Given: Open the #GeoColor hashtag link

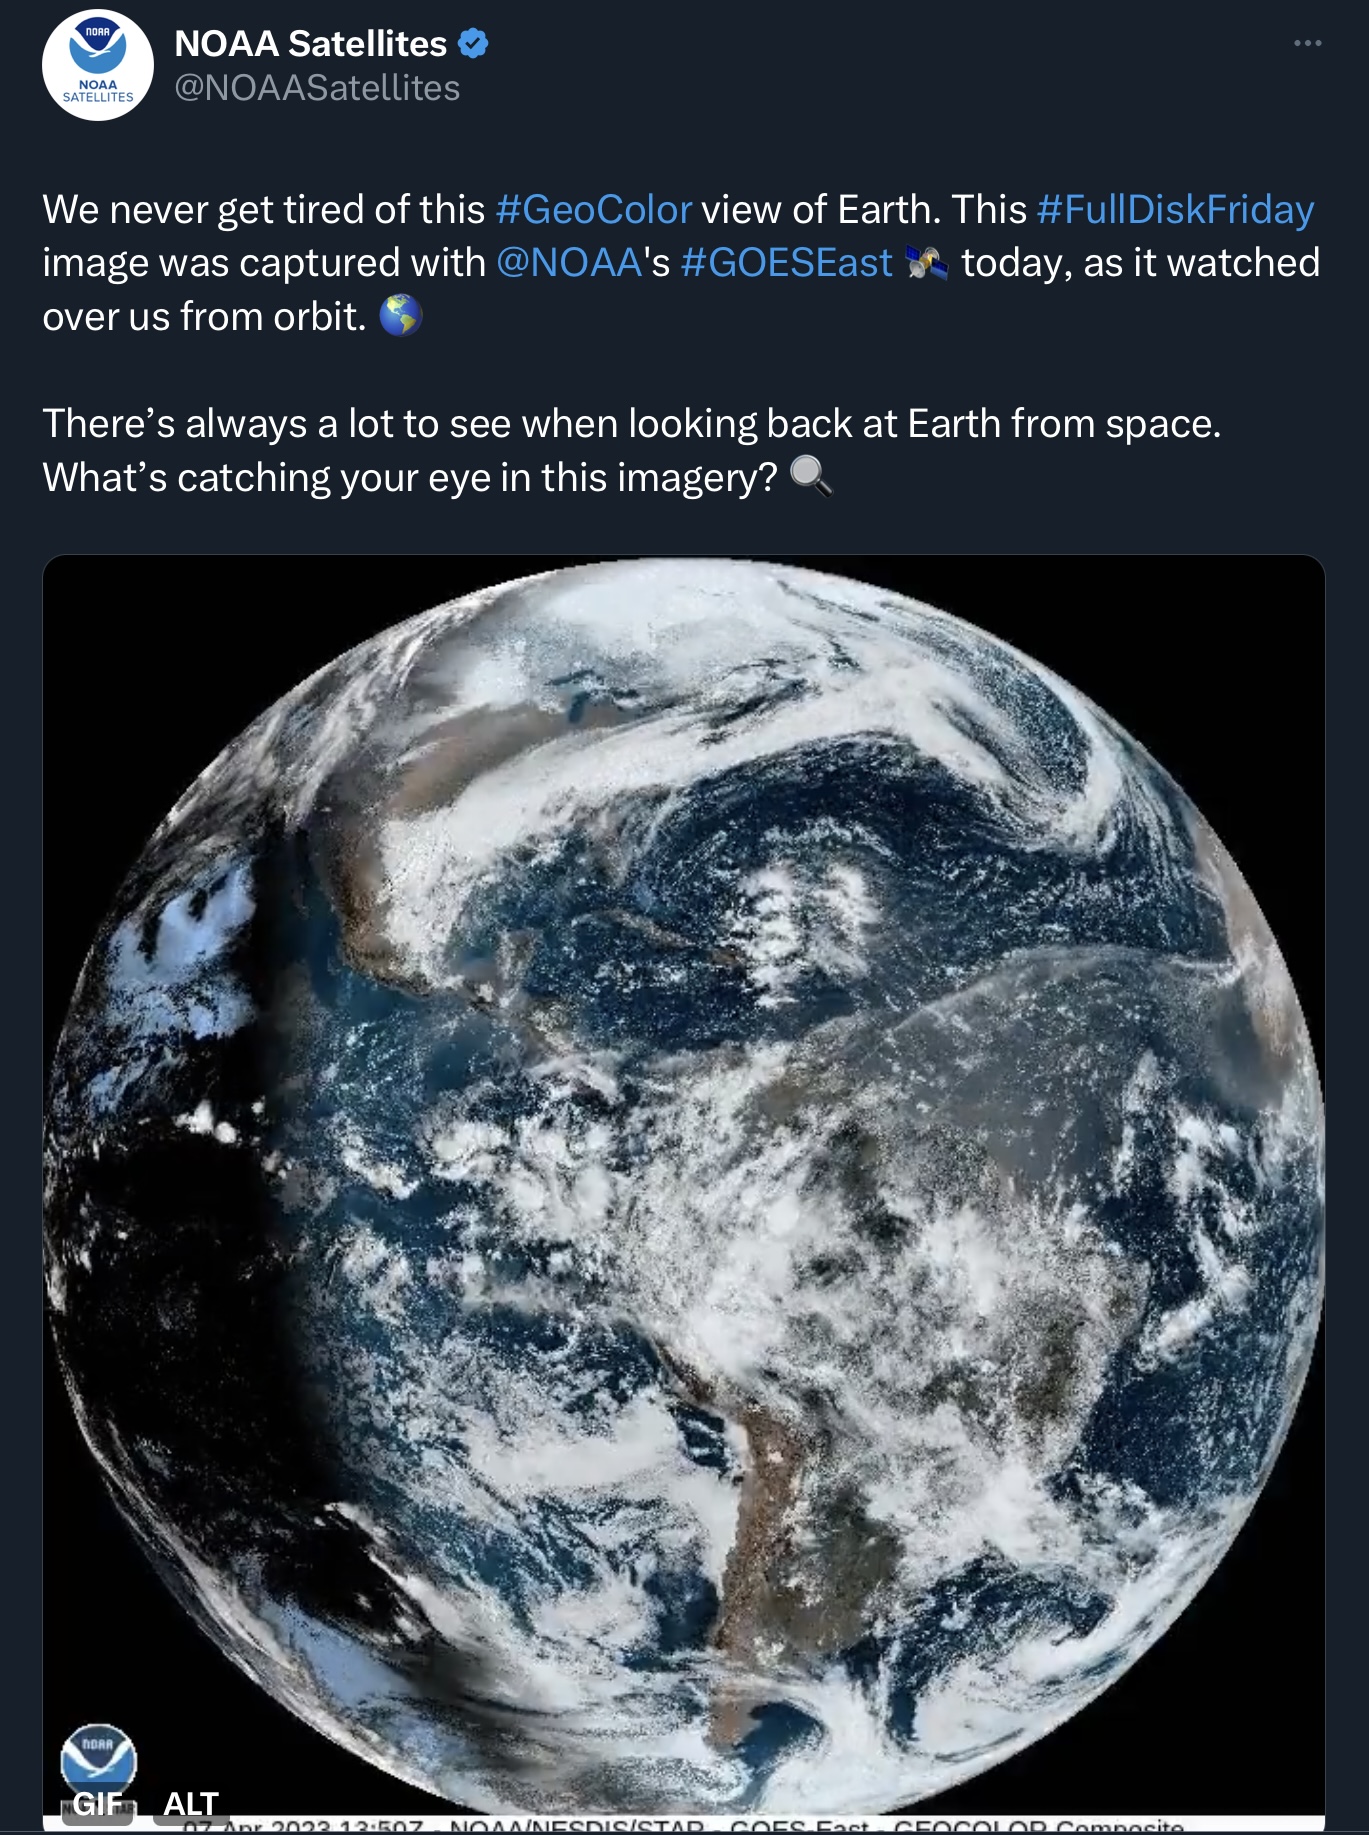Looking at the screenshot, I should tap(593, 210).
